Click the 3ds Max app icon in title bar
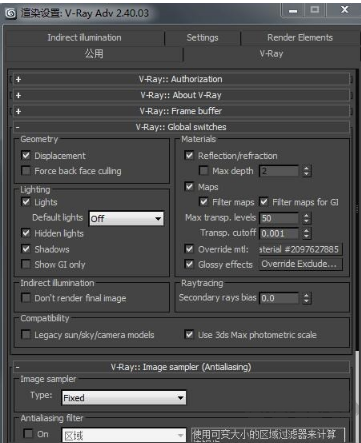The width and height of the screenshot is (361, 443). 11,13
